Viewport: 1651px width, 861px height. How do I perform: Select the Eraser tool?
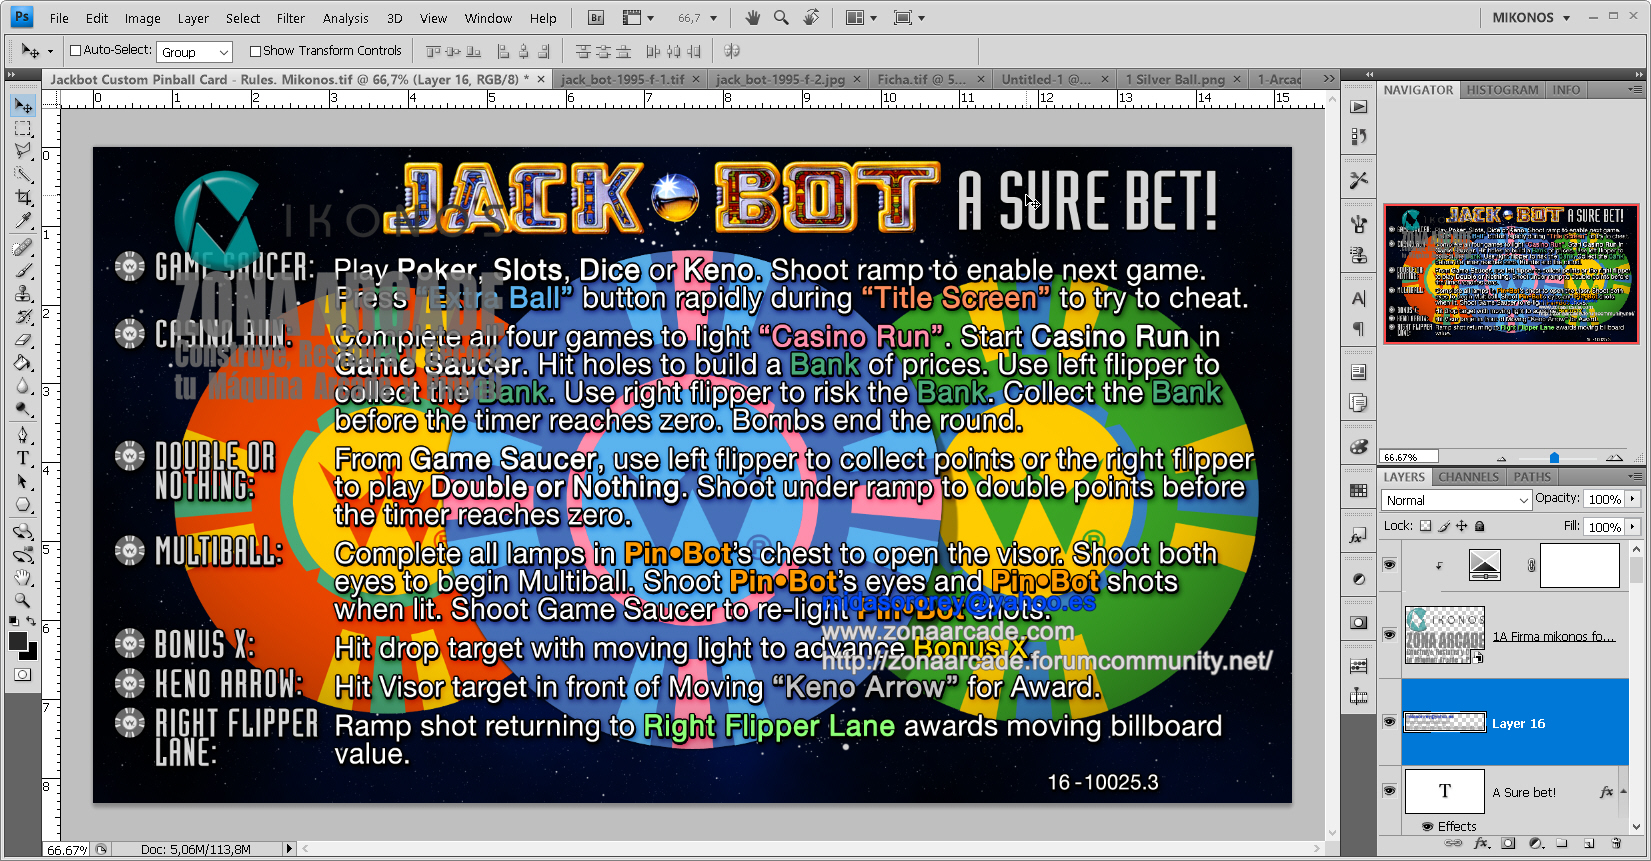(23, 340)
